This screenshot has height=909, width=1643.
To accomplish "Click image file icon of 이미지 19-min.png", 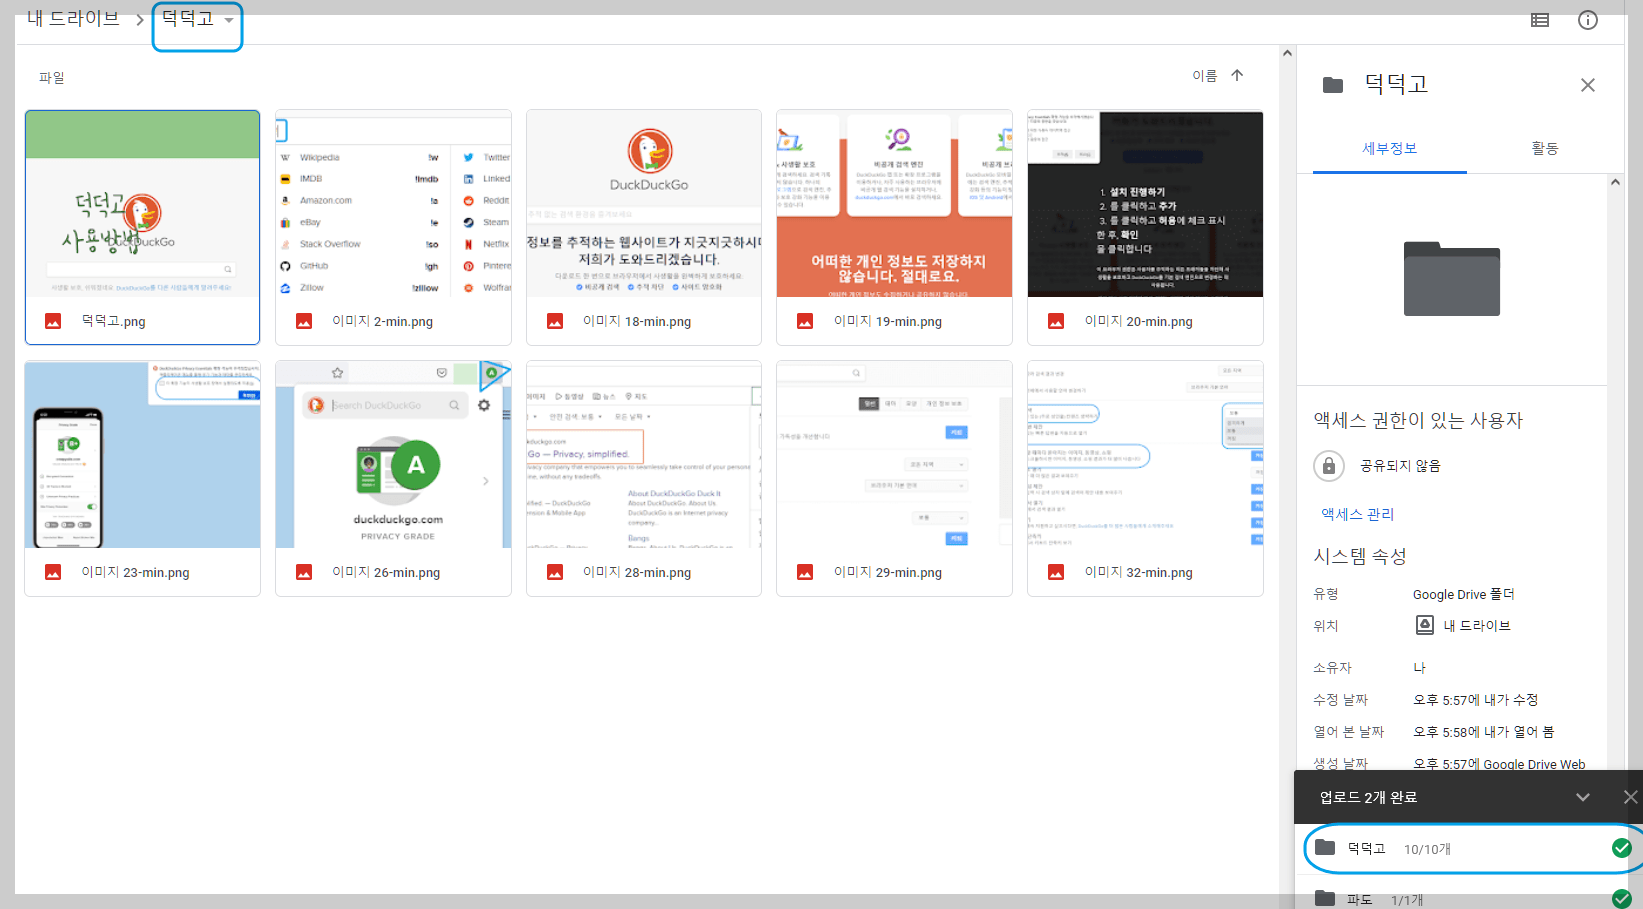I will (x=805, y=321).
